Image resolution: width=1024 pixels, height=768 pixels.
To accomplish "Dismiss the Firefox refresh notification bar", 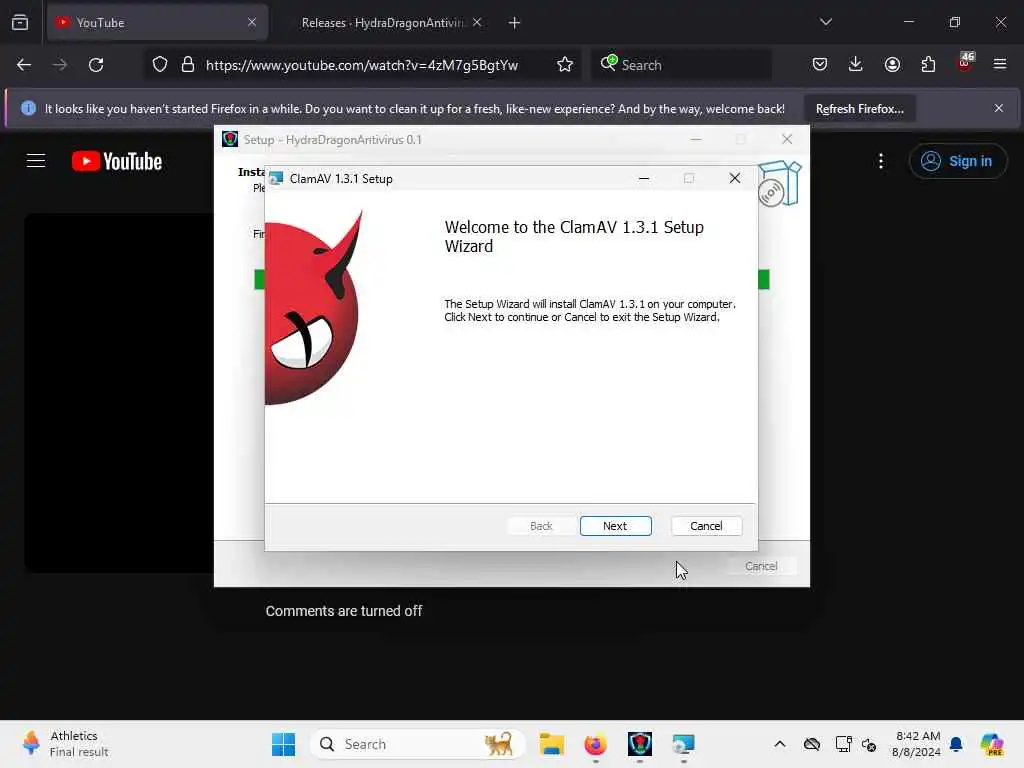I will [x=999, y=108].
